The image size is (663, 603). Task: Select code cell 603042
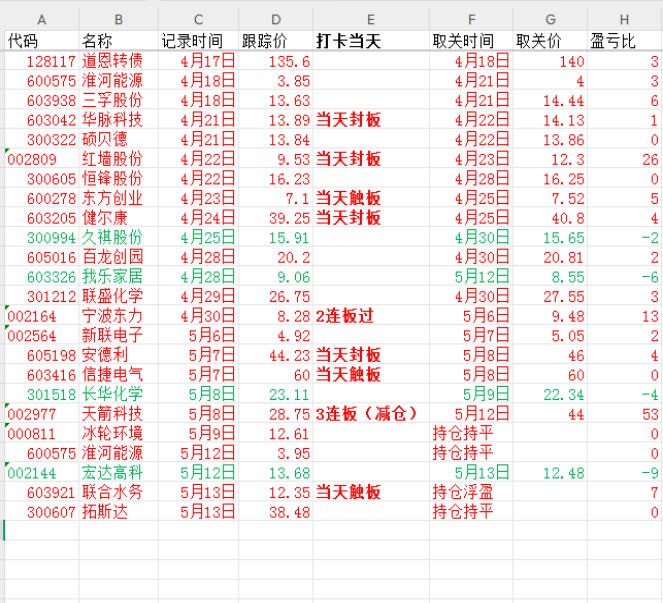[x=41, y=120]
